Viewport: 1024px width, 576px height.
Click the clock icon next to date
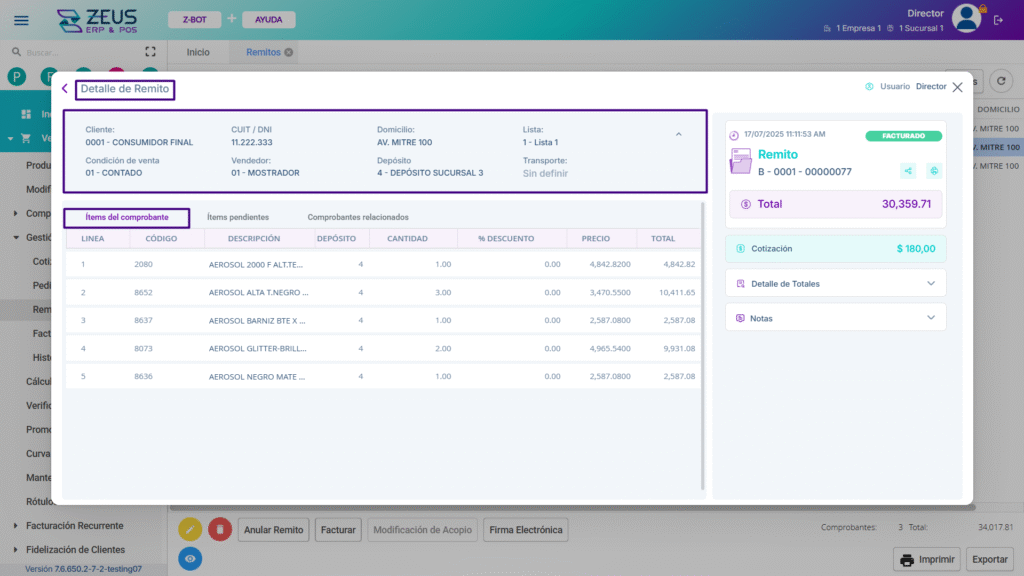point(734,135)
